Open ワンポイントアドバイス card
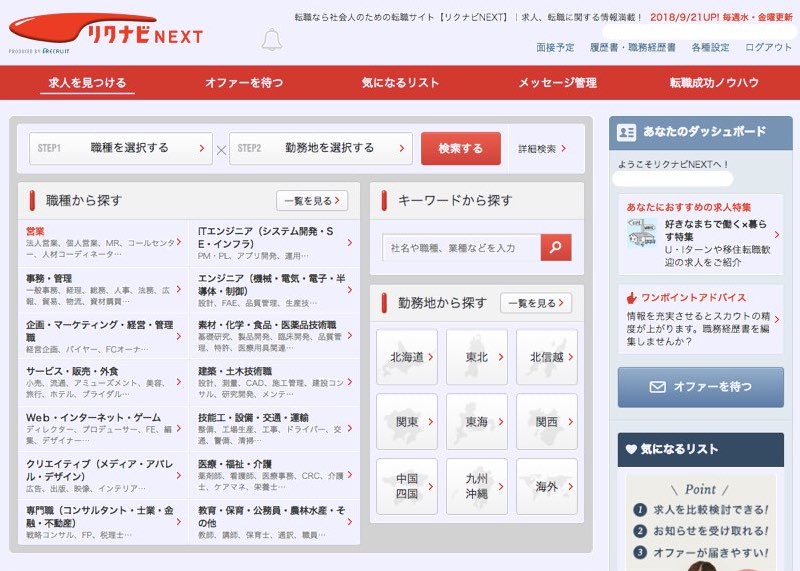The image size is (800, 571). click(701, 319)
